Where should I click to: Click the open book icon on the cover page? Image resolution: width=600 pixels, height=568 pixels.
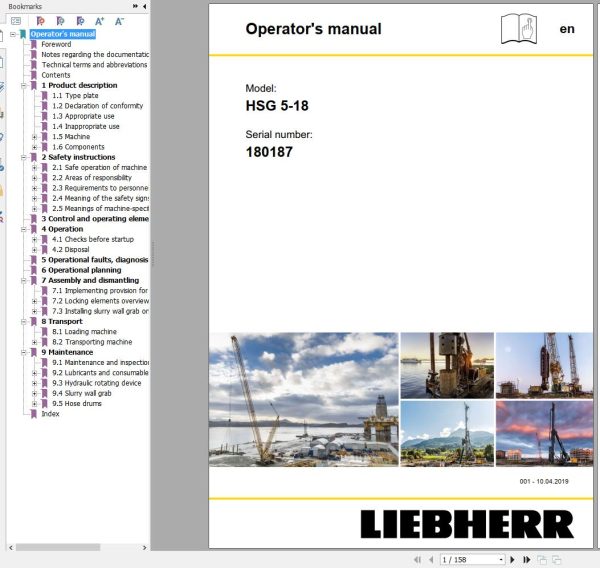pos(519,29)
